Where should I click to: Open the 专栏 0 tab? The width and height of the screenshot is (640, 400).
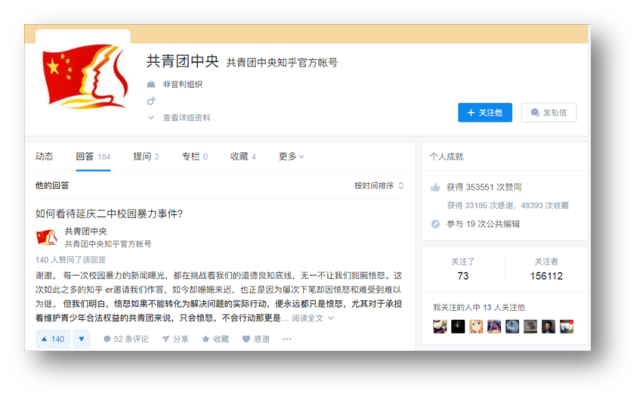(x=195, y=156)
